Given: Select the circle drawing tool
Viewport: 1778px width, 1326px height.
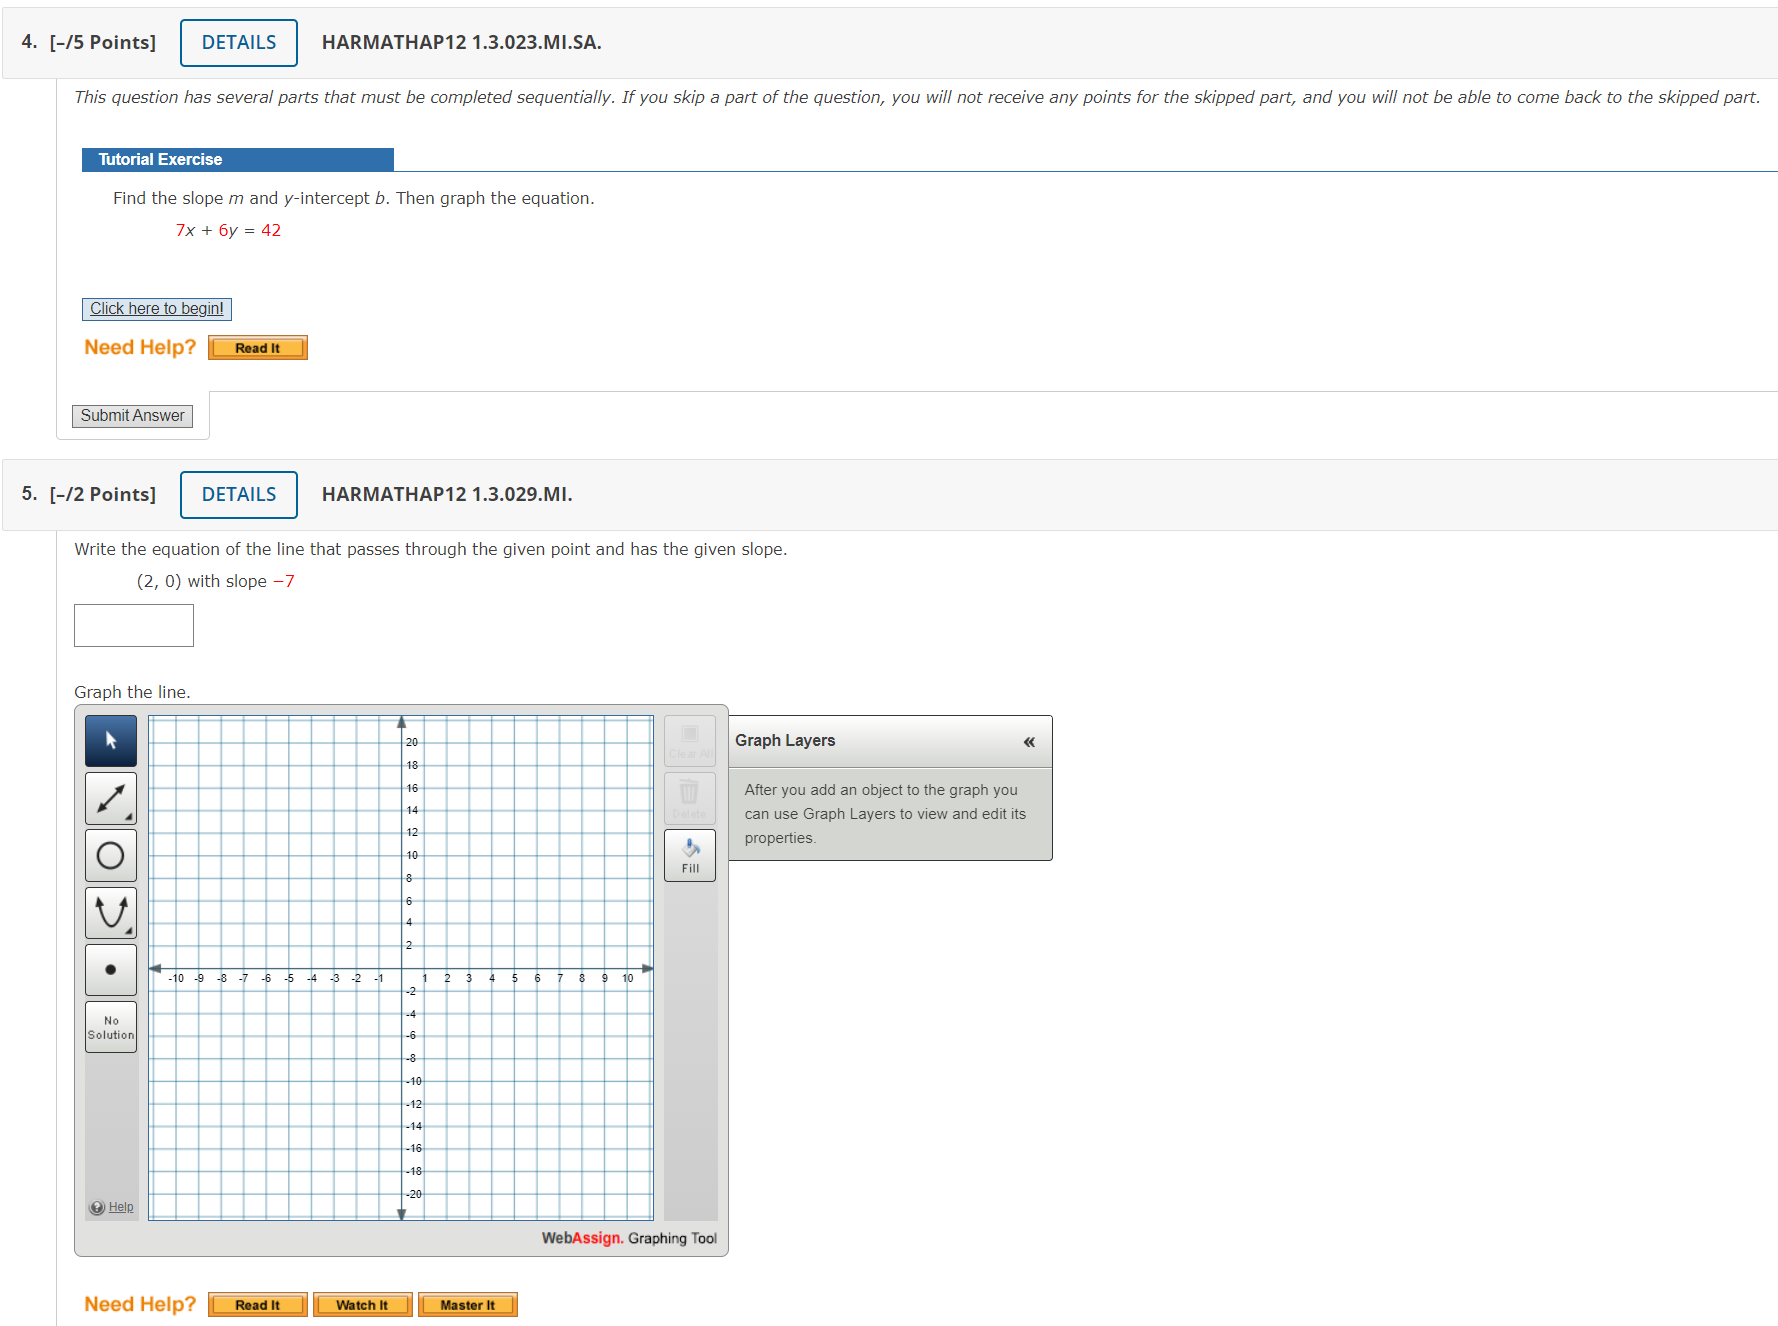Looking at the screenshot, I should 110,854.
